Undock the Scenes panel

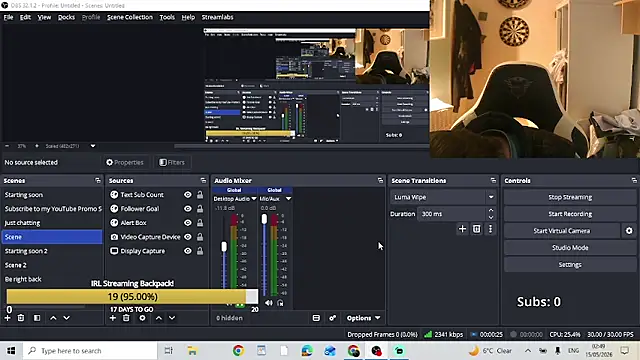(98, 180)
